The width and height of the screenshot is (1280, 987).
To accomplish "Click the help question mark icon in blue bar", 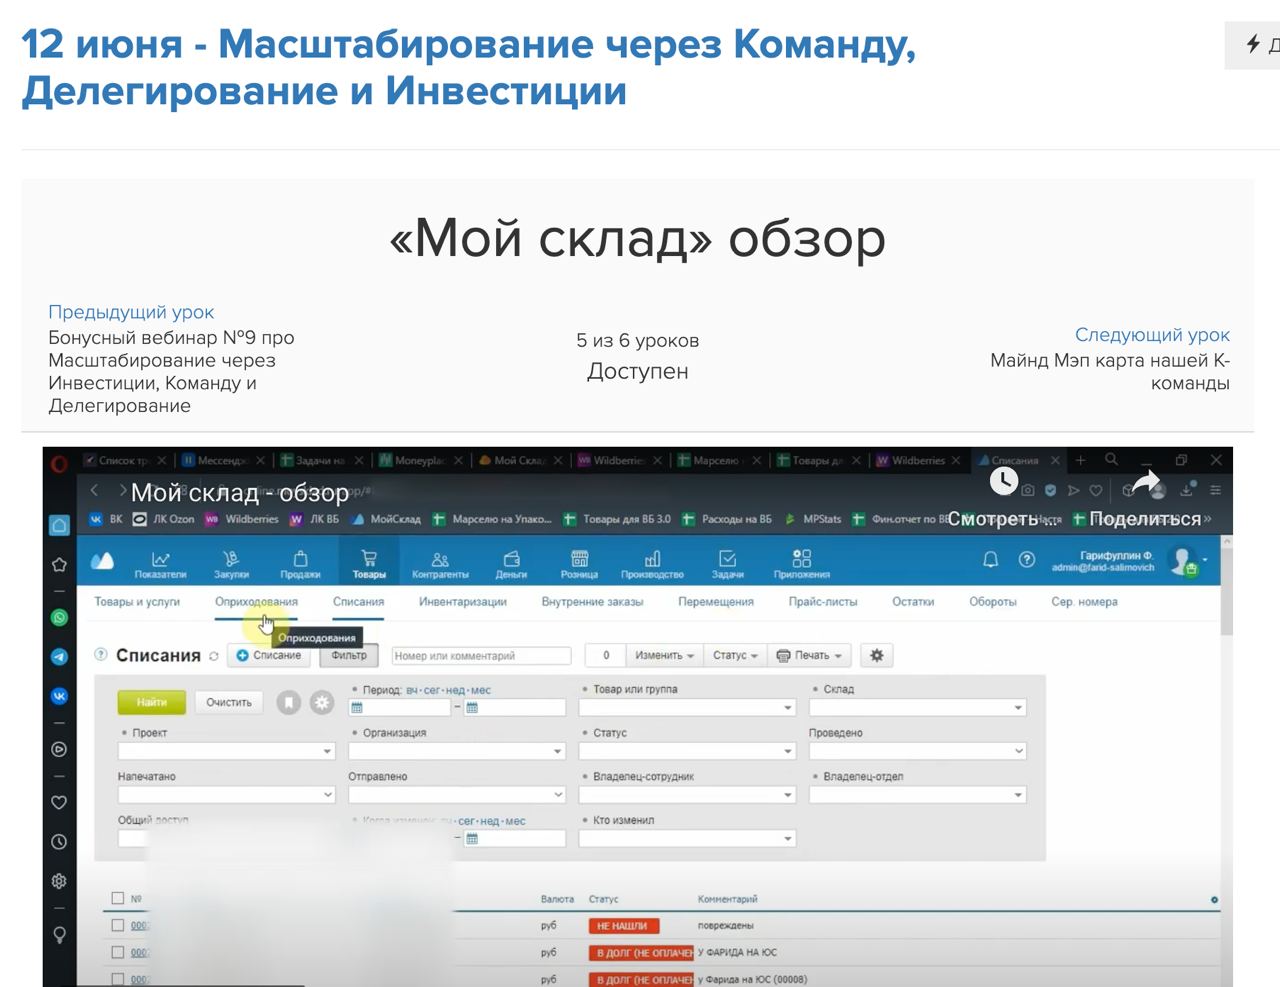I will [1027, 560].
